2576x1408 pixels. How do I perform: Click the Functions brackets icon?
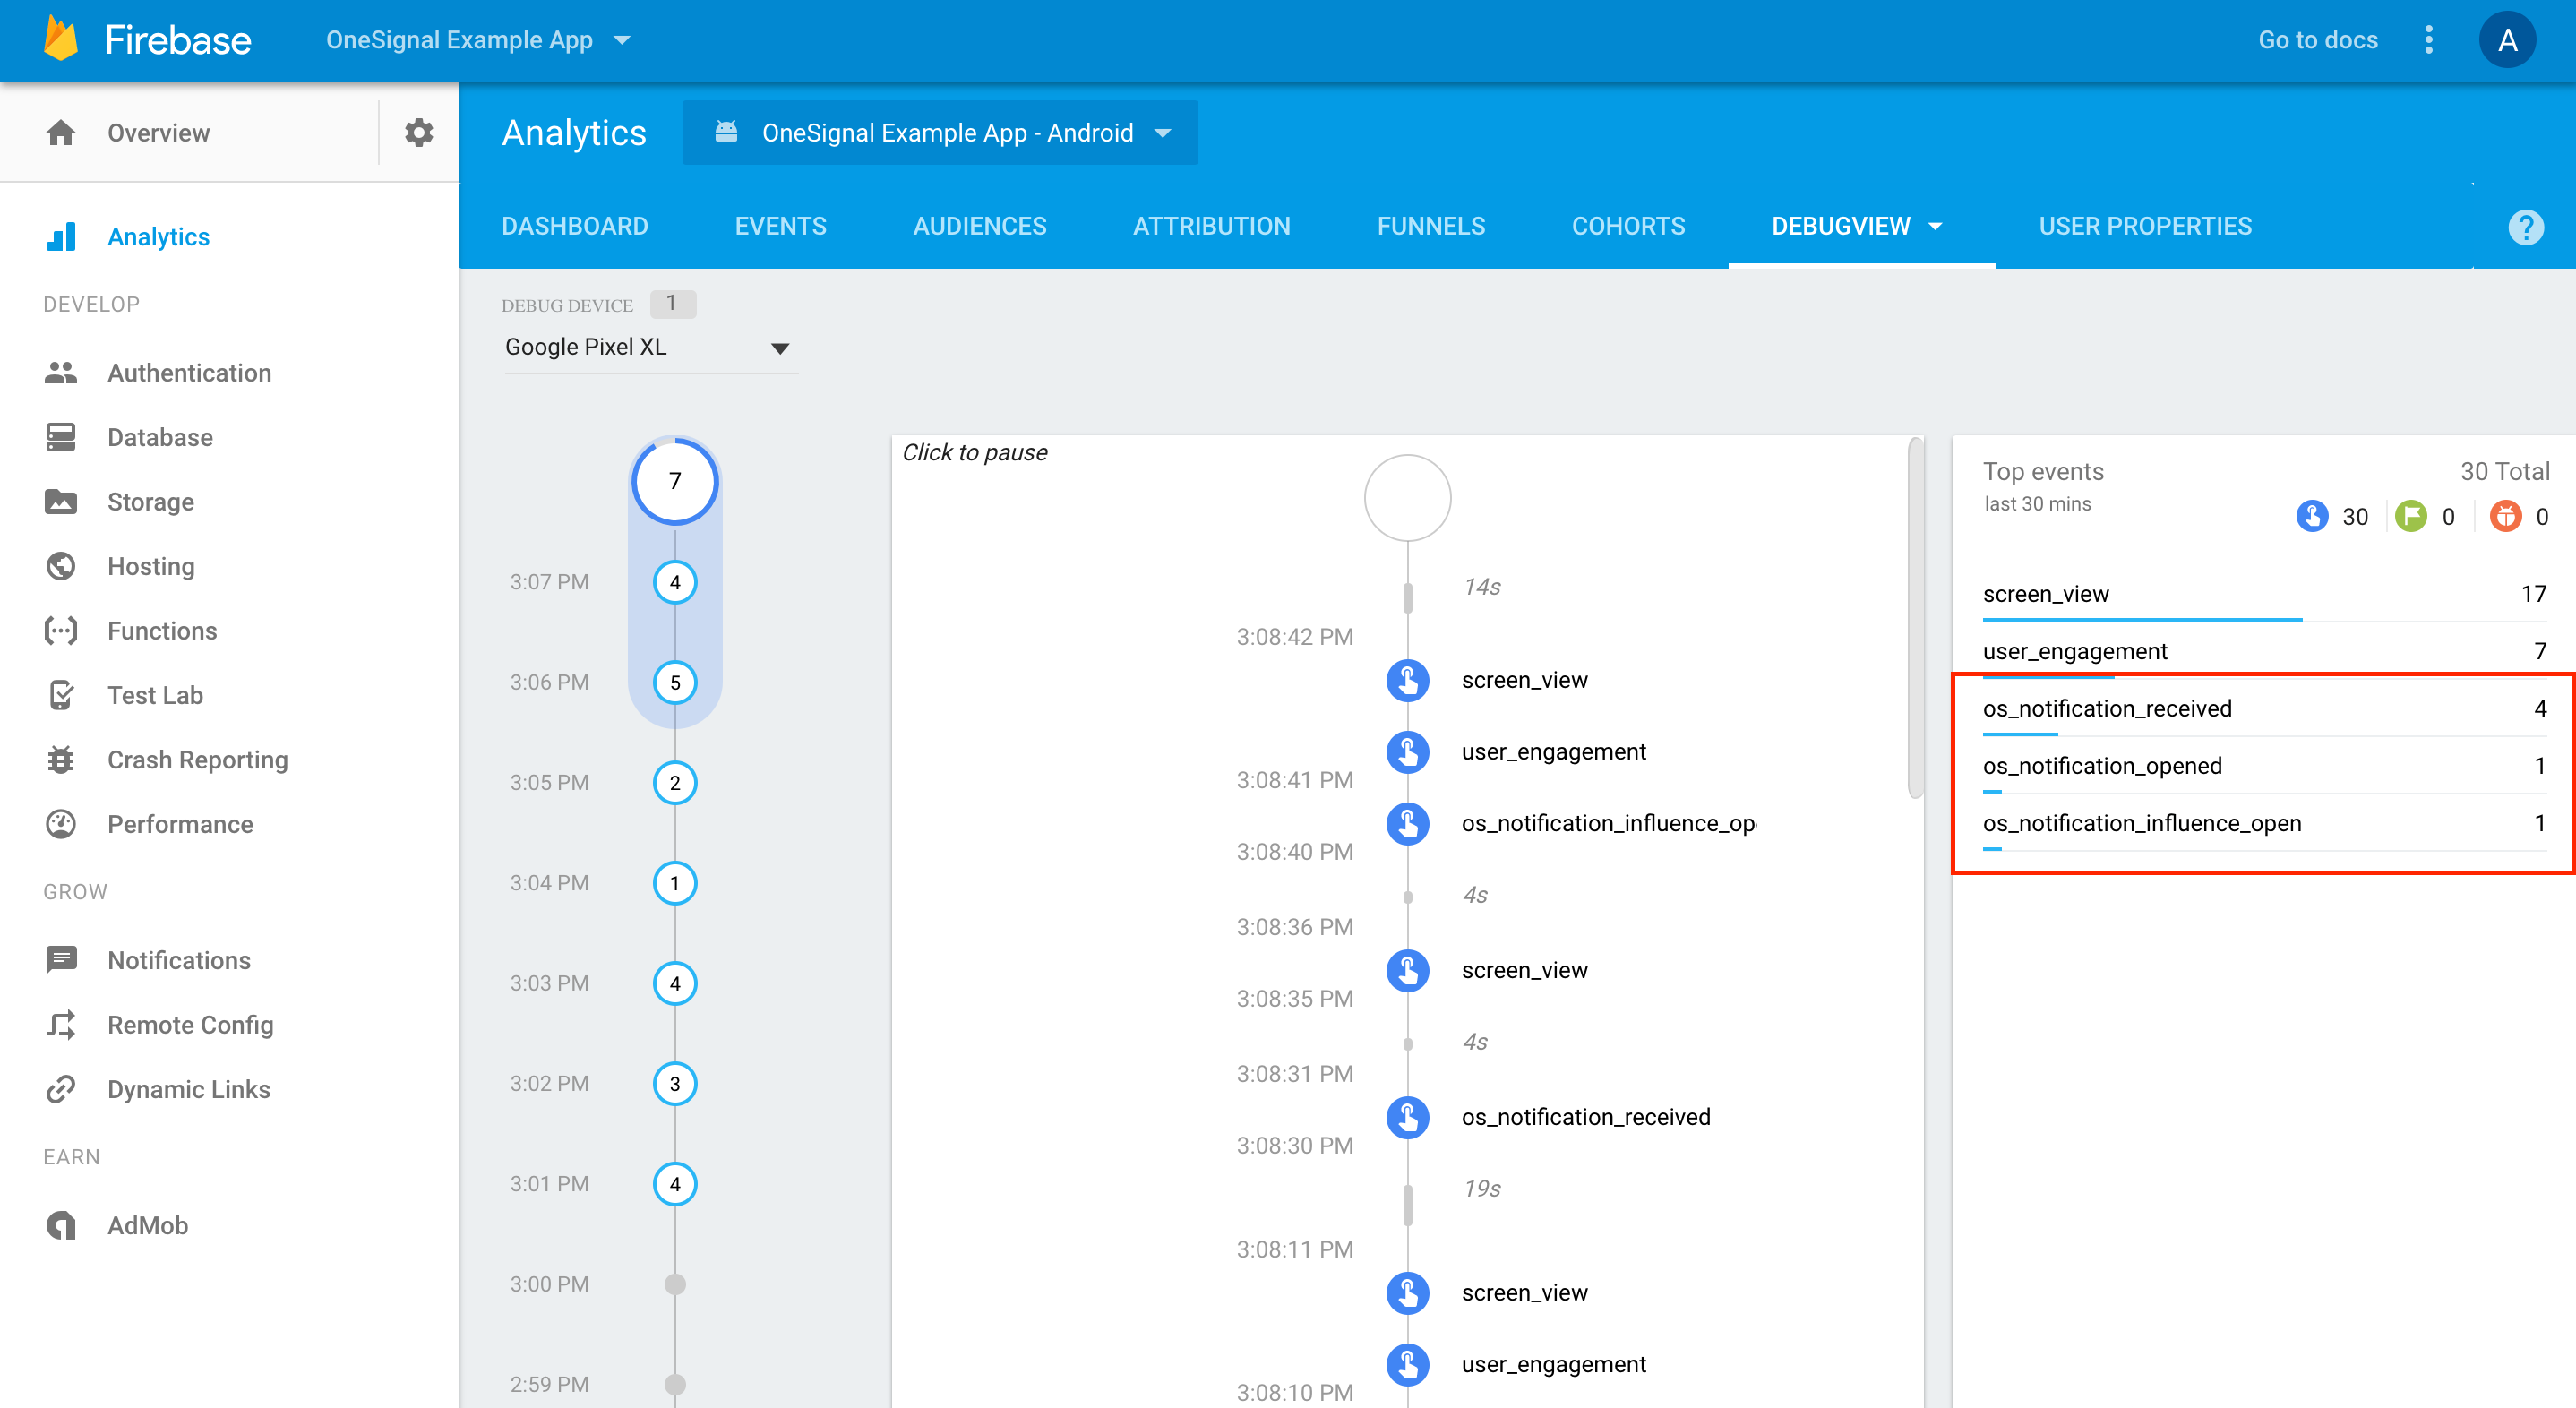tap(61, 631)
